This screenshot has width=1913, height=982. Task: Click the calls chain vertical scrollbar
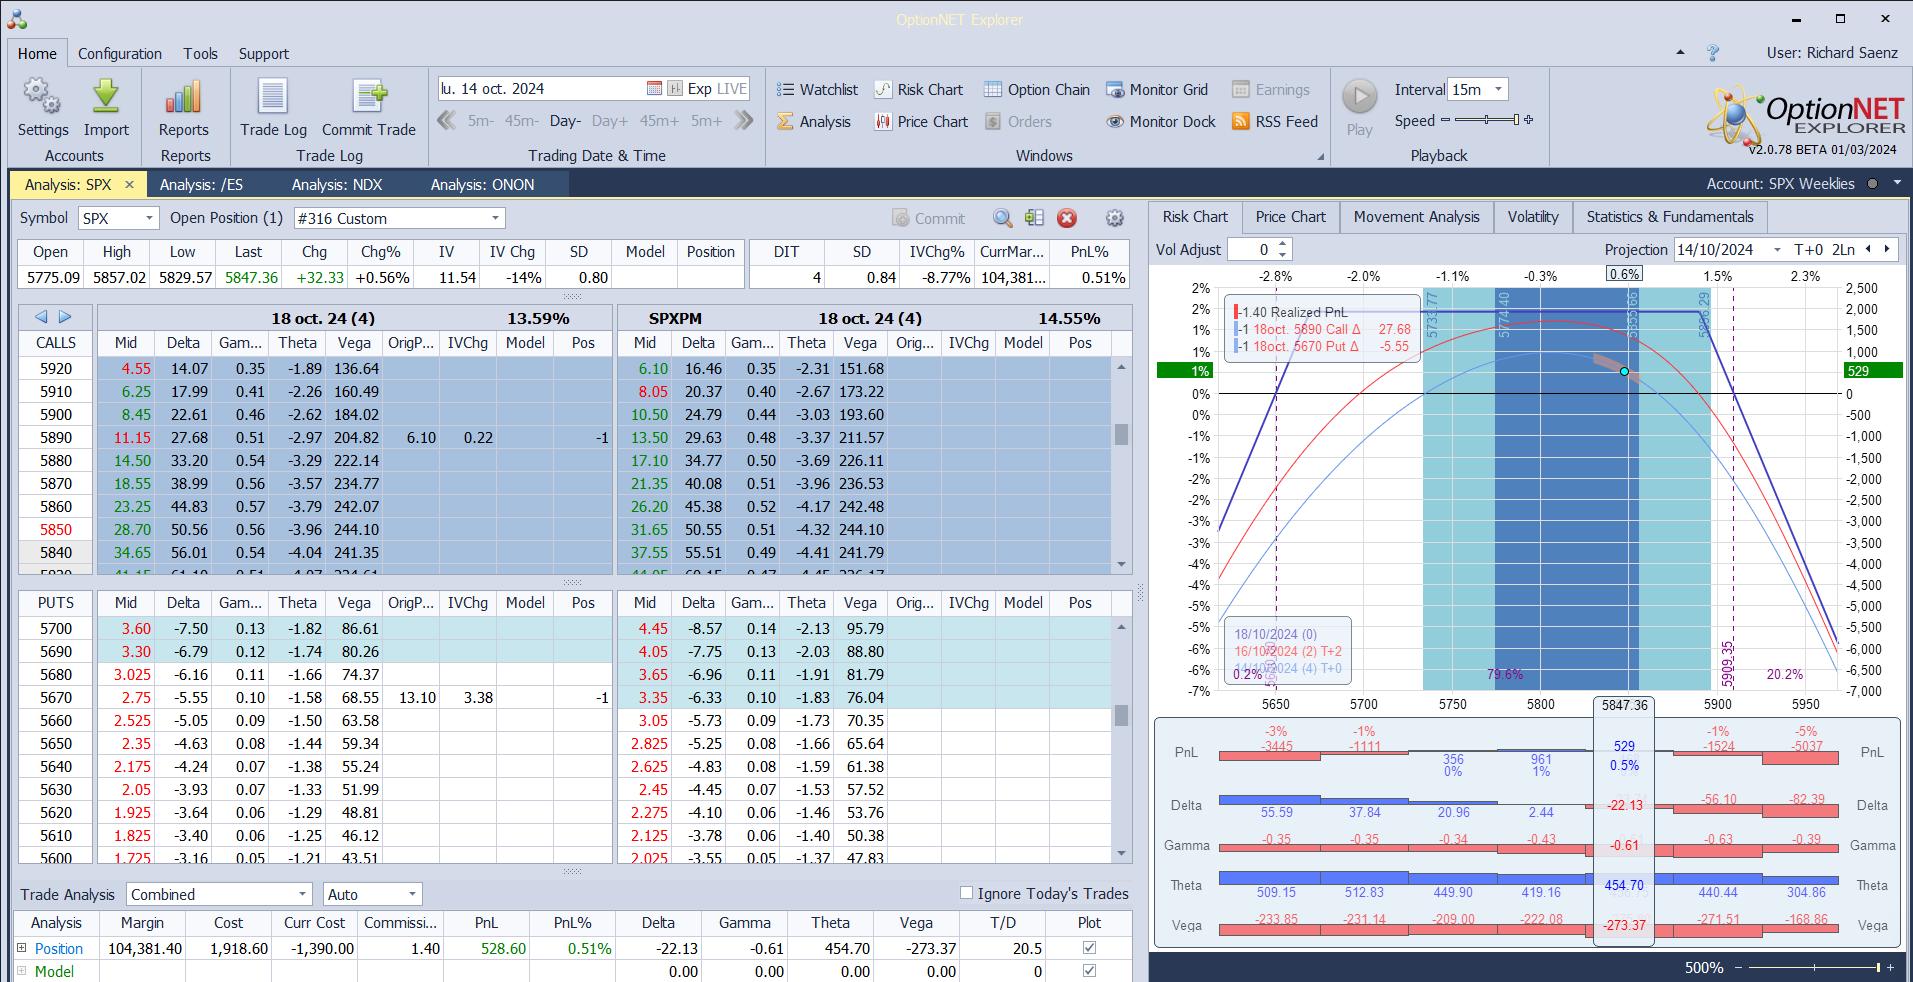click(x=1121, y=466)
